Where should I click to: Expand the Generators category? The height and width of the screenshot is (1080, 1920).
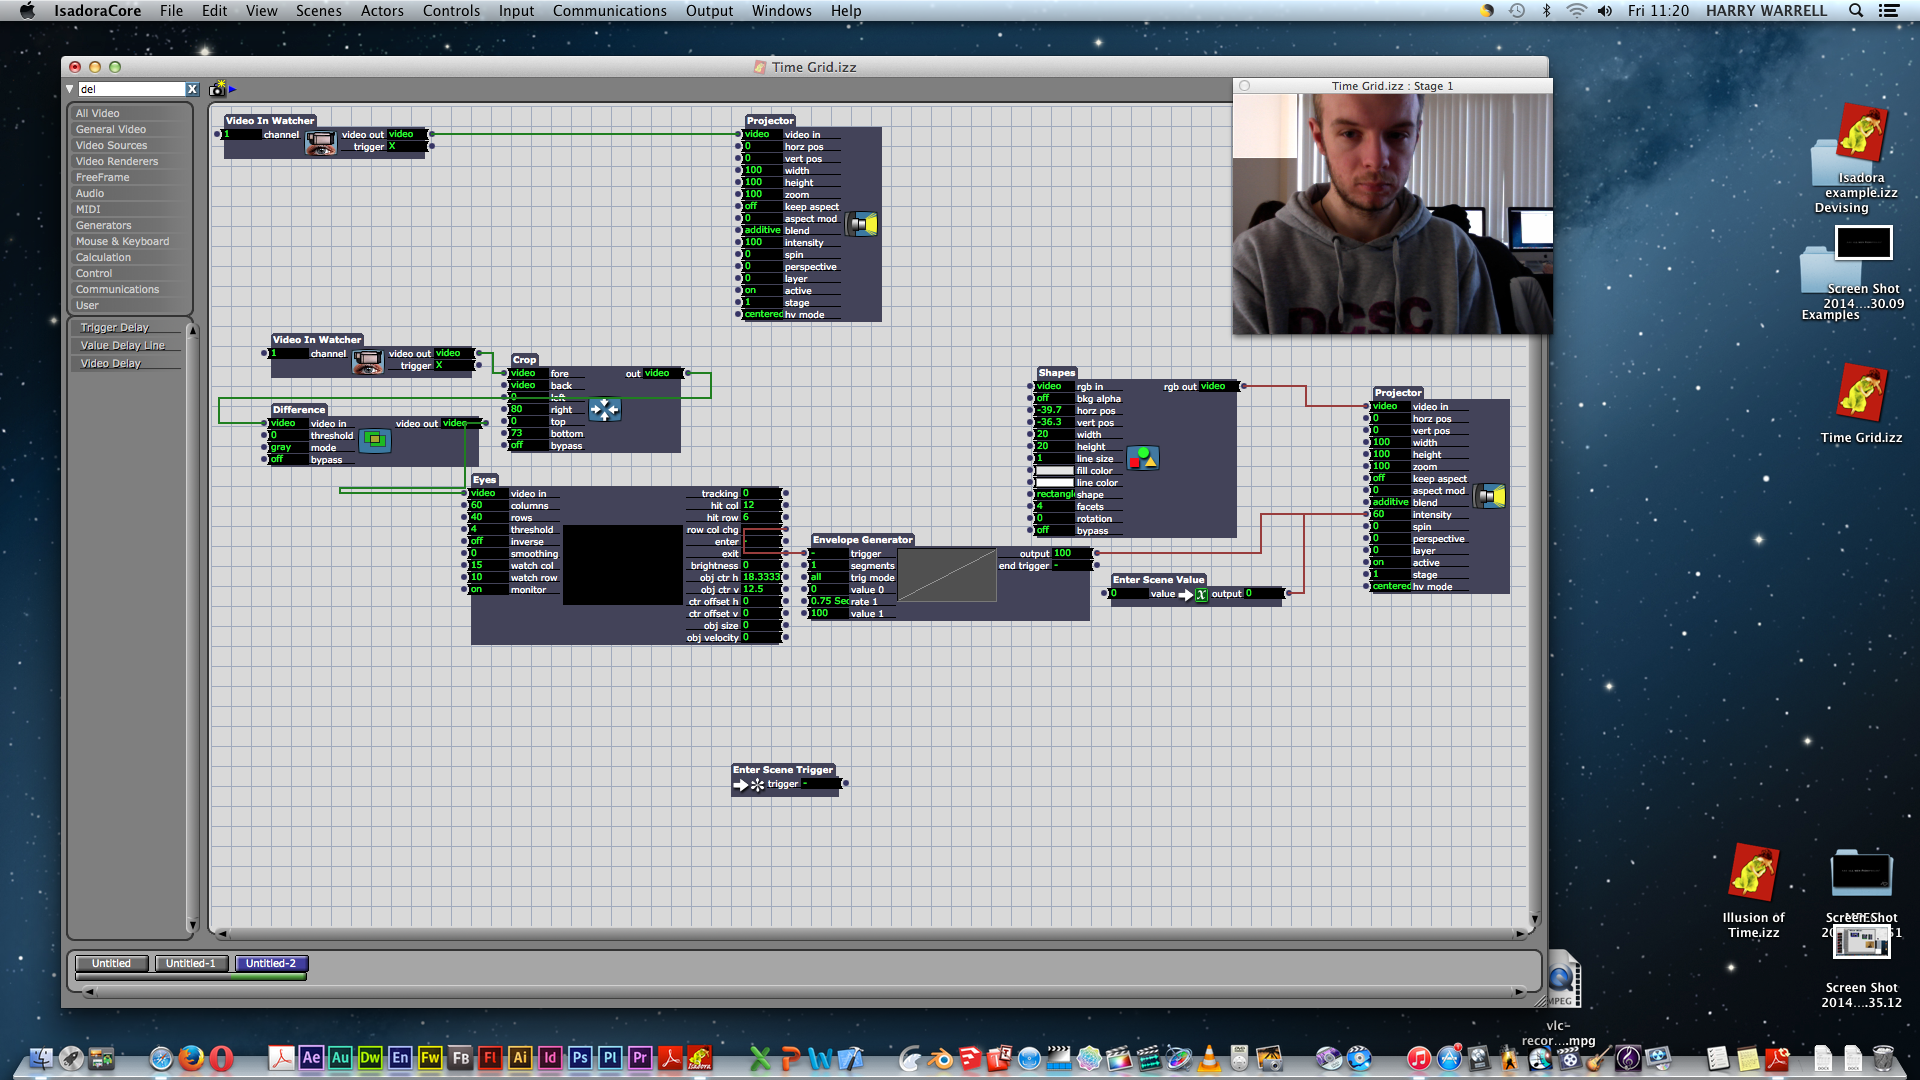(103, 224)
